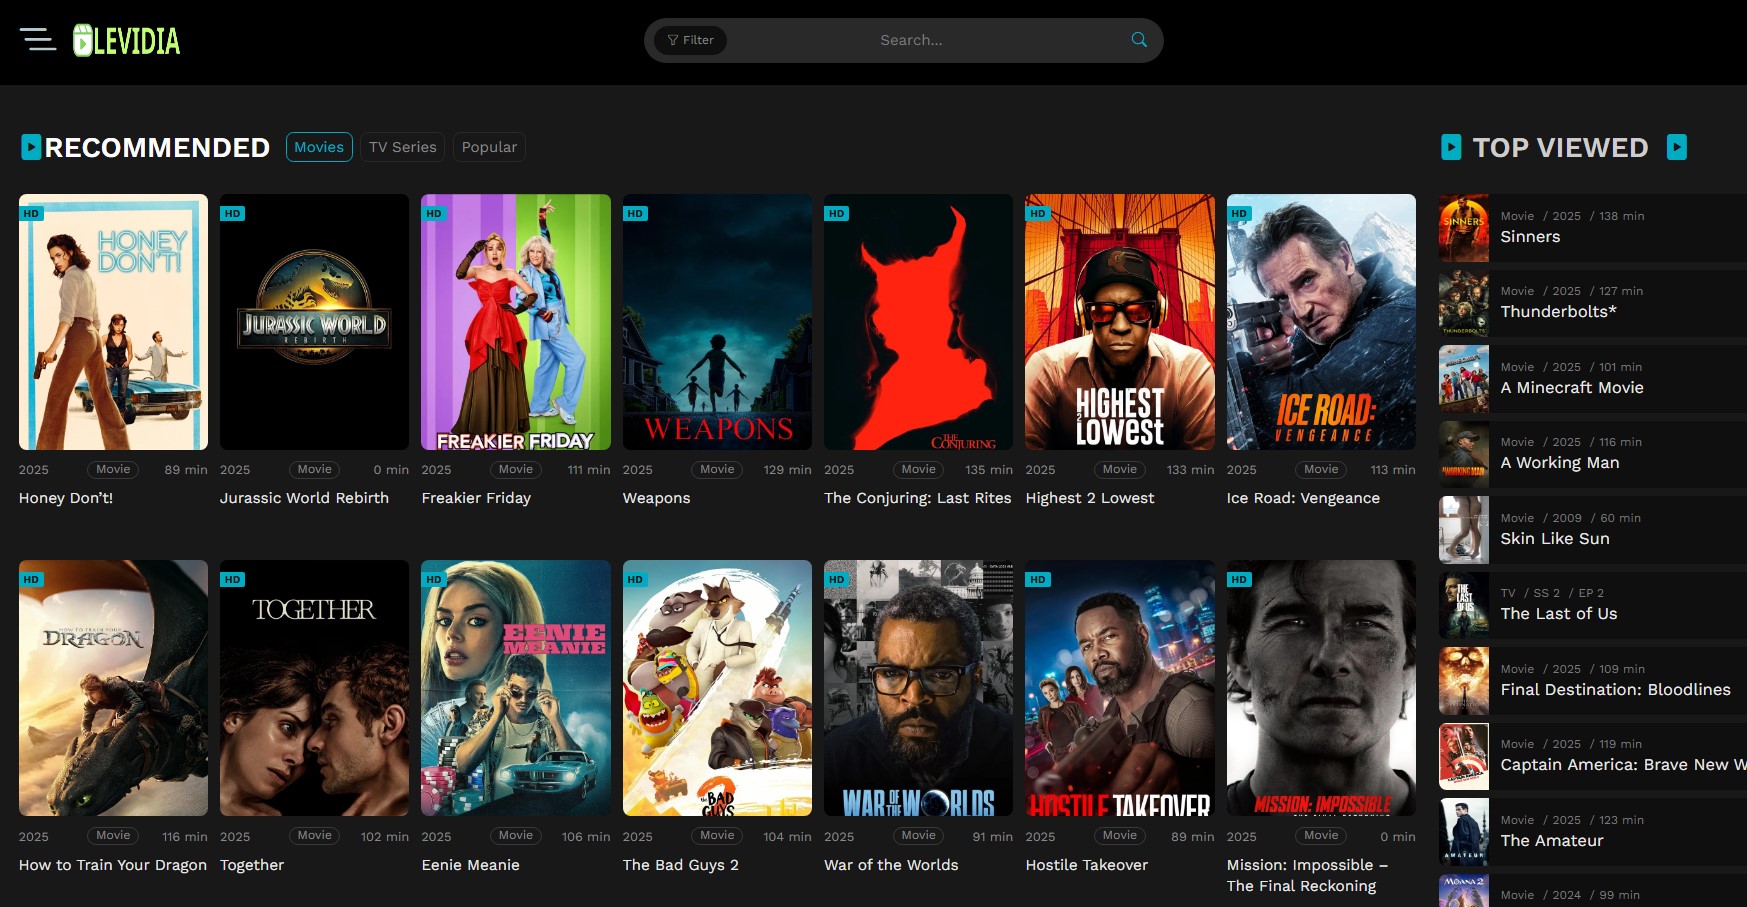1747x907 pixels.
Task: Click the Flevidia logo to go home
Action: tap(126, 40)
